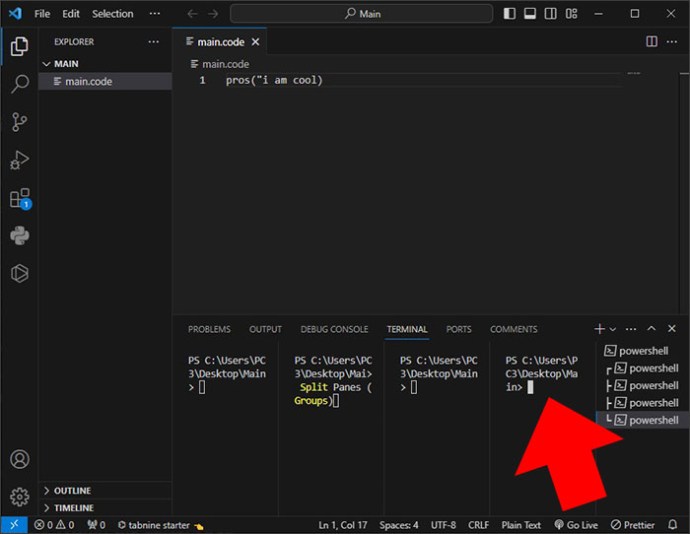This screenshot has width=690, height=534.
Task: Open editor More Actions ellipsis
Action: click(672, 41)
